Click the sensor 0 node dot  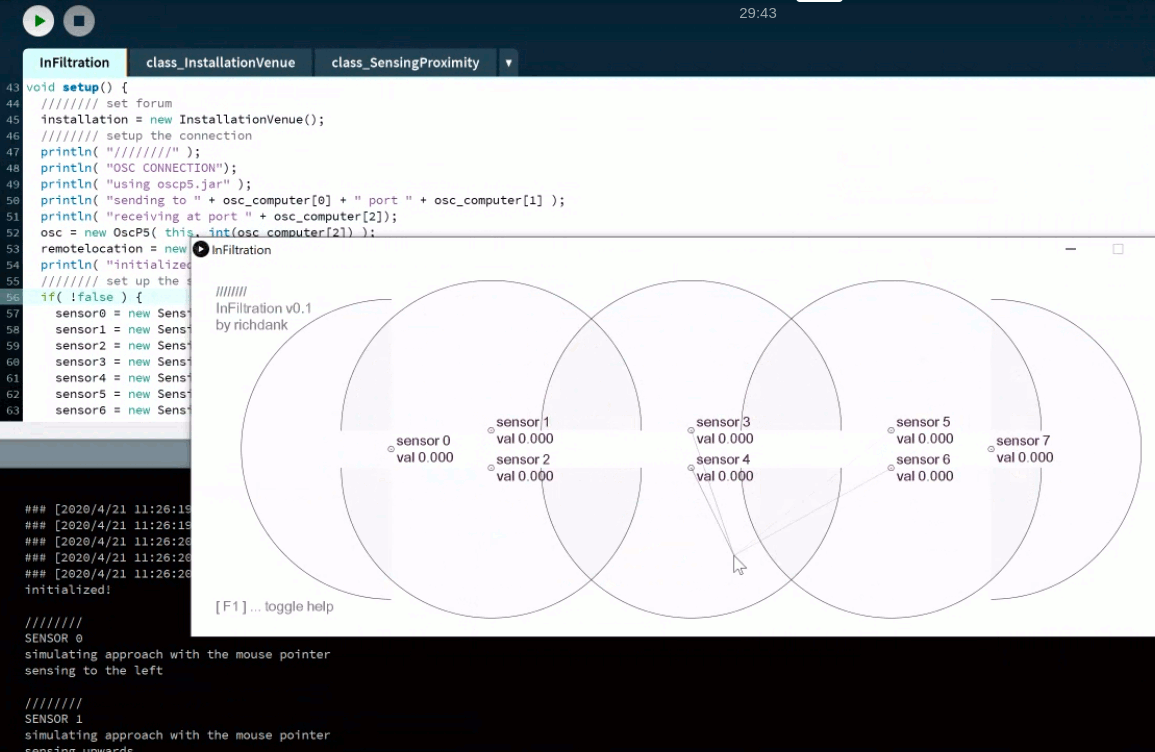[391, 449]
